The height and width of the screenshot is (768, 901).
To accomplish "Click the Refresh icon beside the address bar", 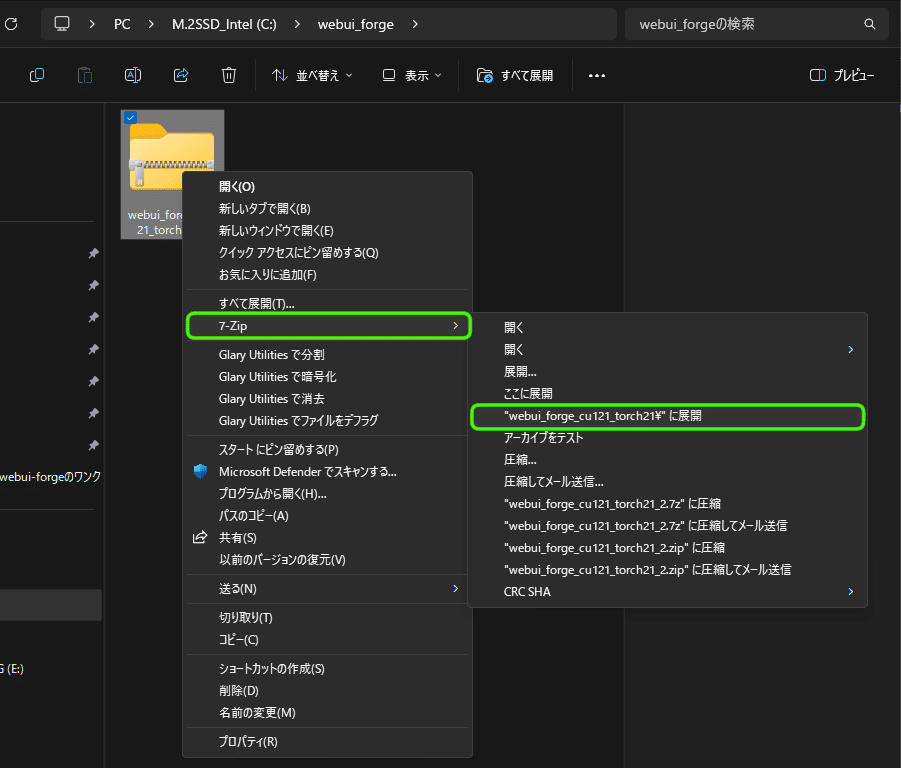I will (x=10, y=23).
